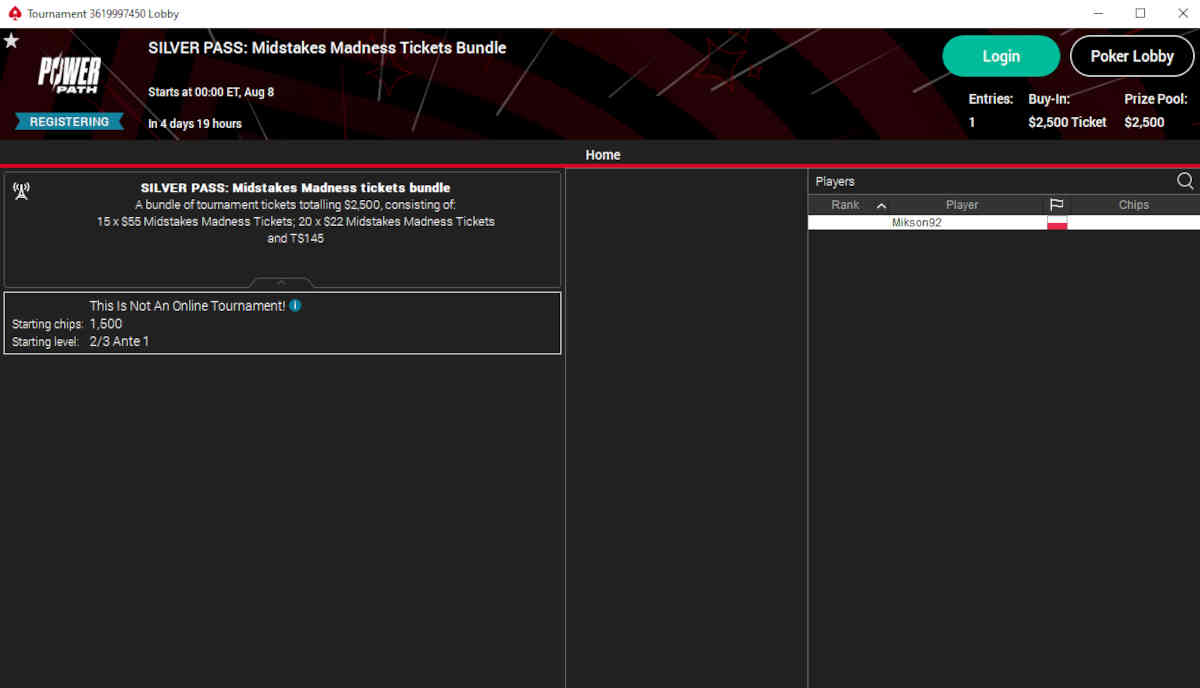Open the Home tab
1200x688 pixels.
tap(603, 155)
